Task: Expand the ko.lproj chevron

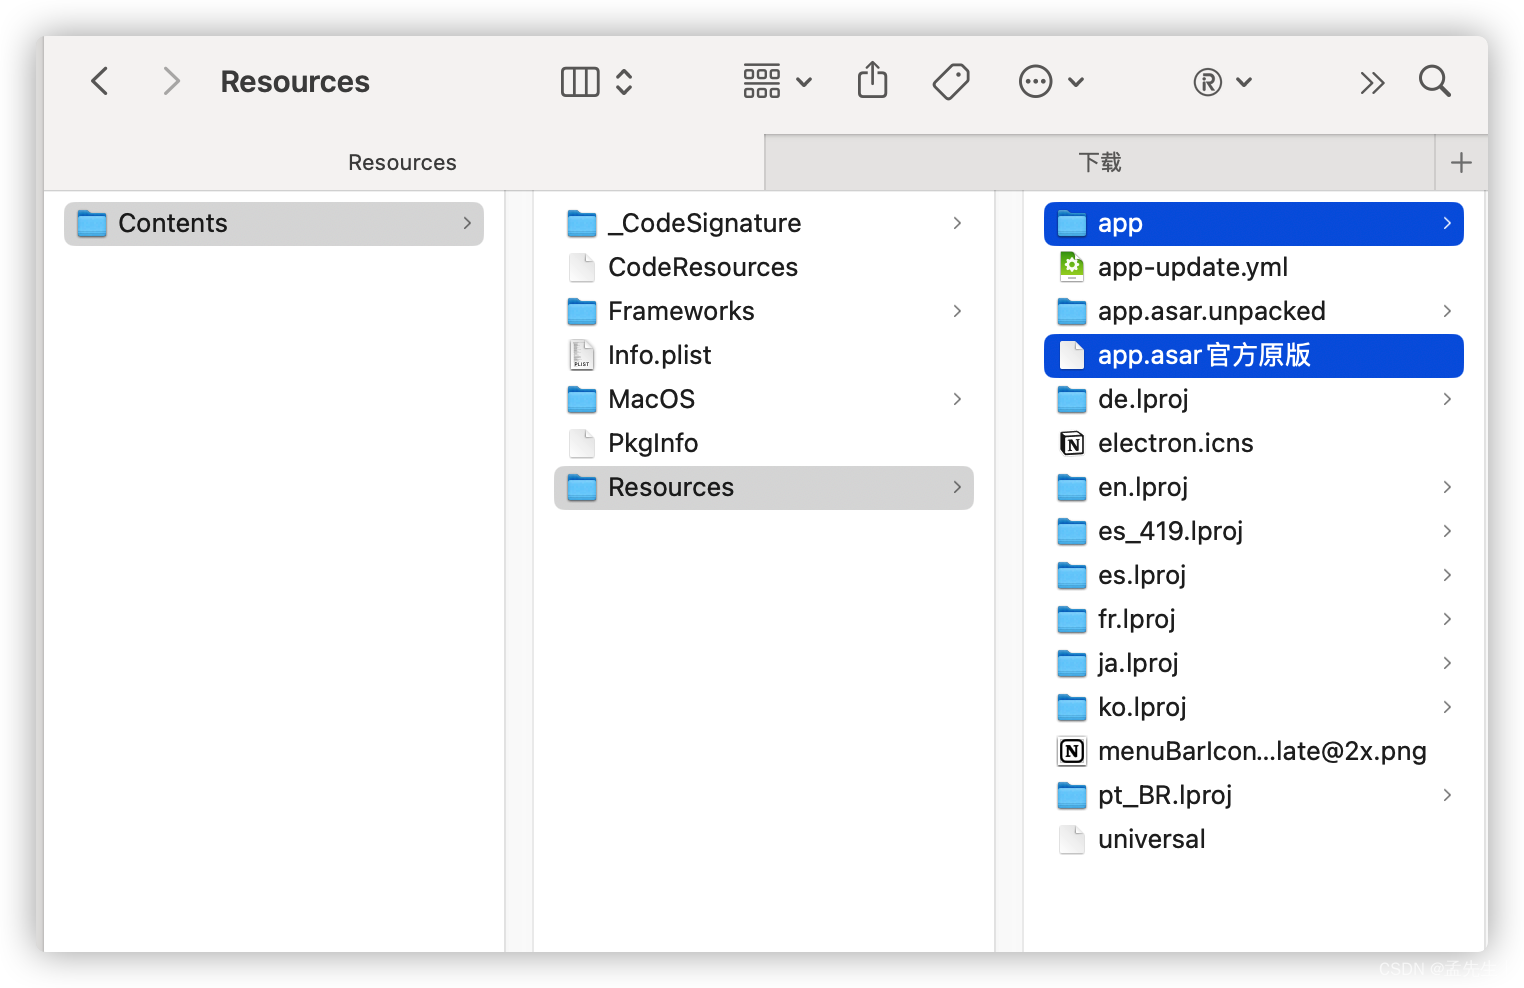Action: click(x=1447, y=707)
